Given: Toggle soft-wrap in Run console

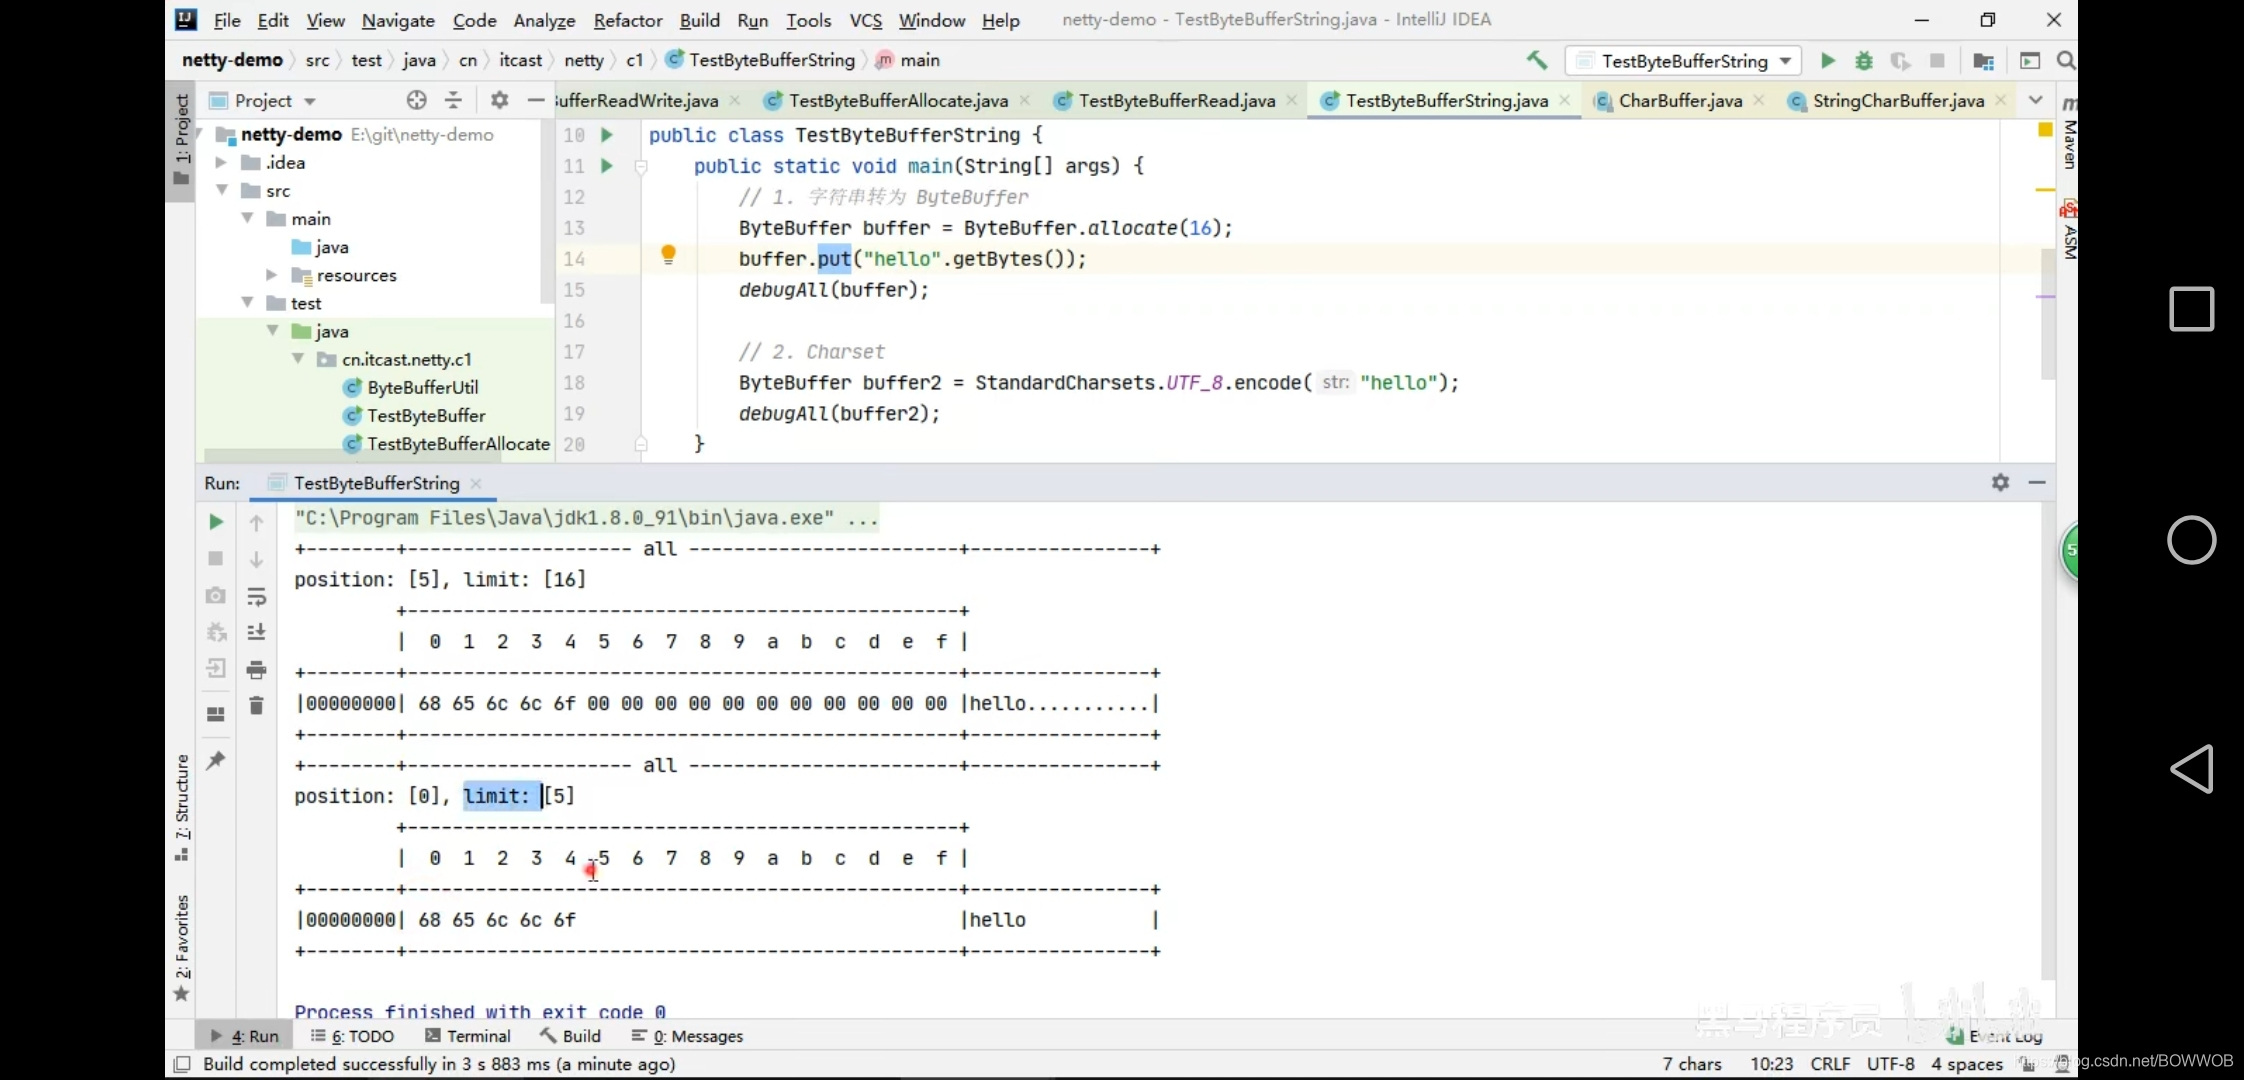Looking at the screenshot, I should [x=256, y=596].
